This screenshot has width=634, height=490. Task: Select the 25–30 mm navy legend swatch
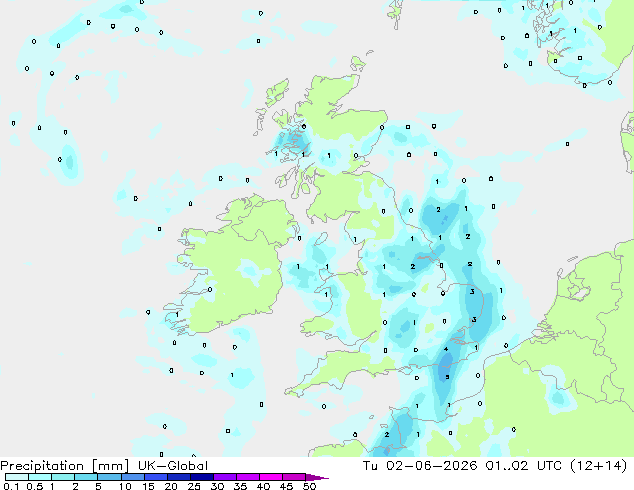click(x=202, y=477)
